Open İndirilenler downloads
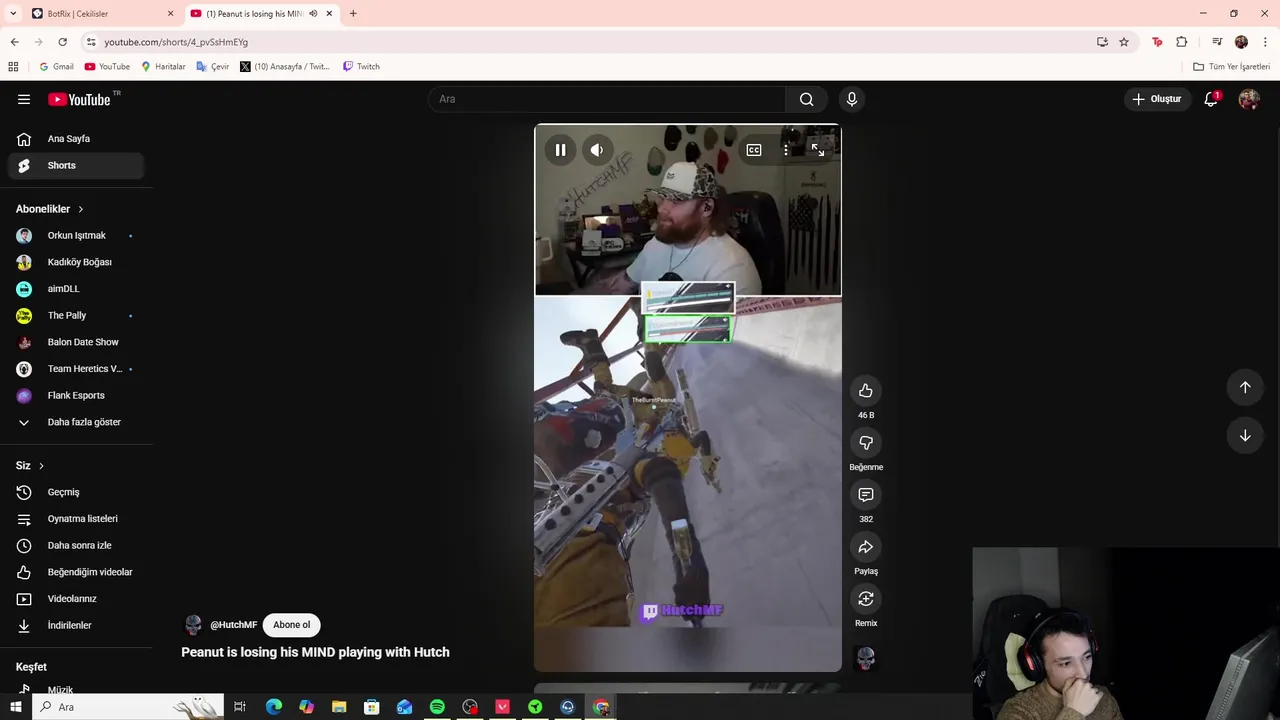 [76, 625]
